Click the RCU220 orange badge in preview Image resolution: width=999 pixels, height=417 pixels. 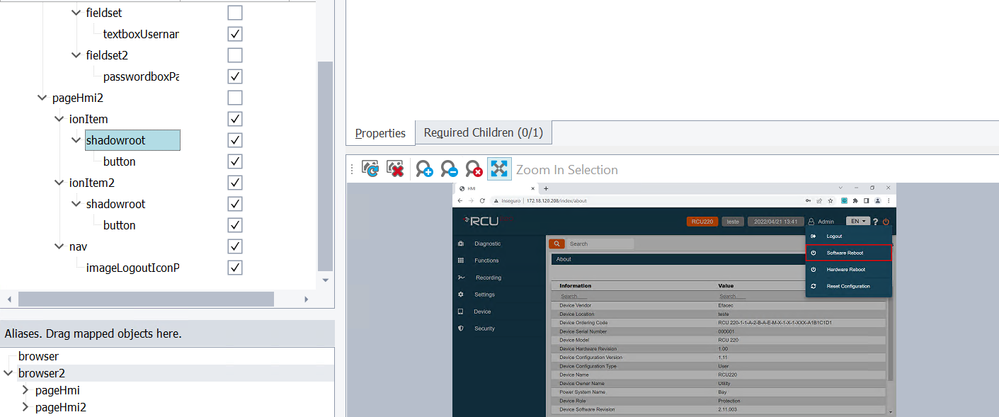point(703,222)
